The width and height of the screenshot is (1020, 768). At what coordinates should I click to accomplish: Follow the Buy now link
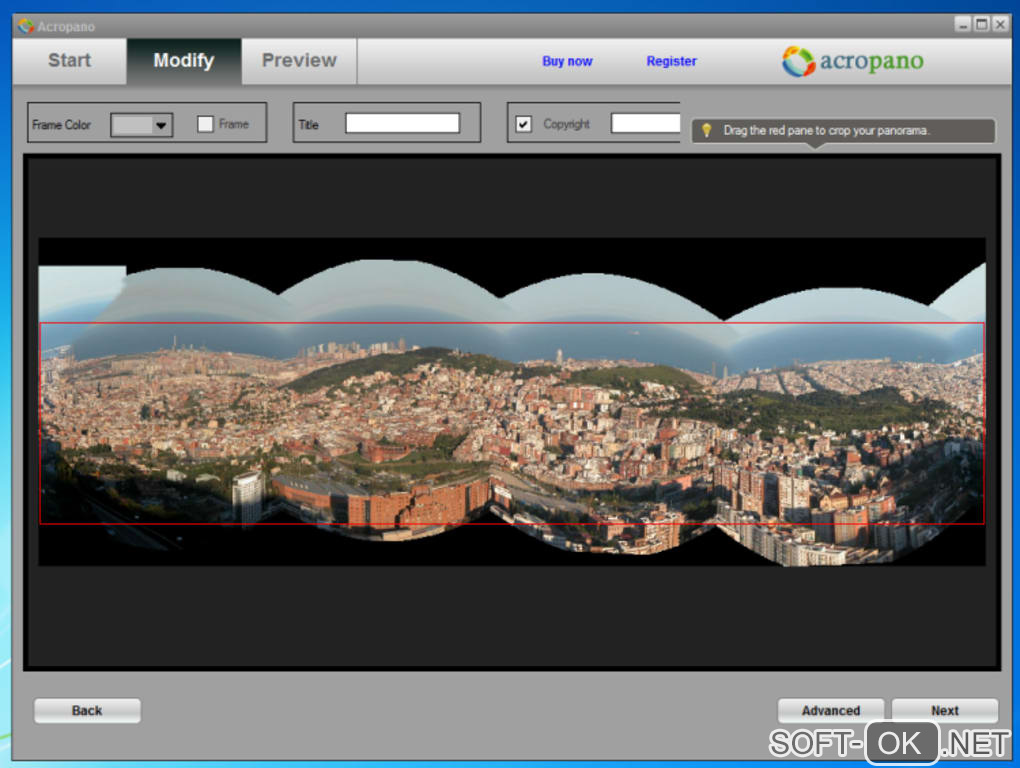(x=567, y=61)
